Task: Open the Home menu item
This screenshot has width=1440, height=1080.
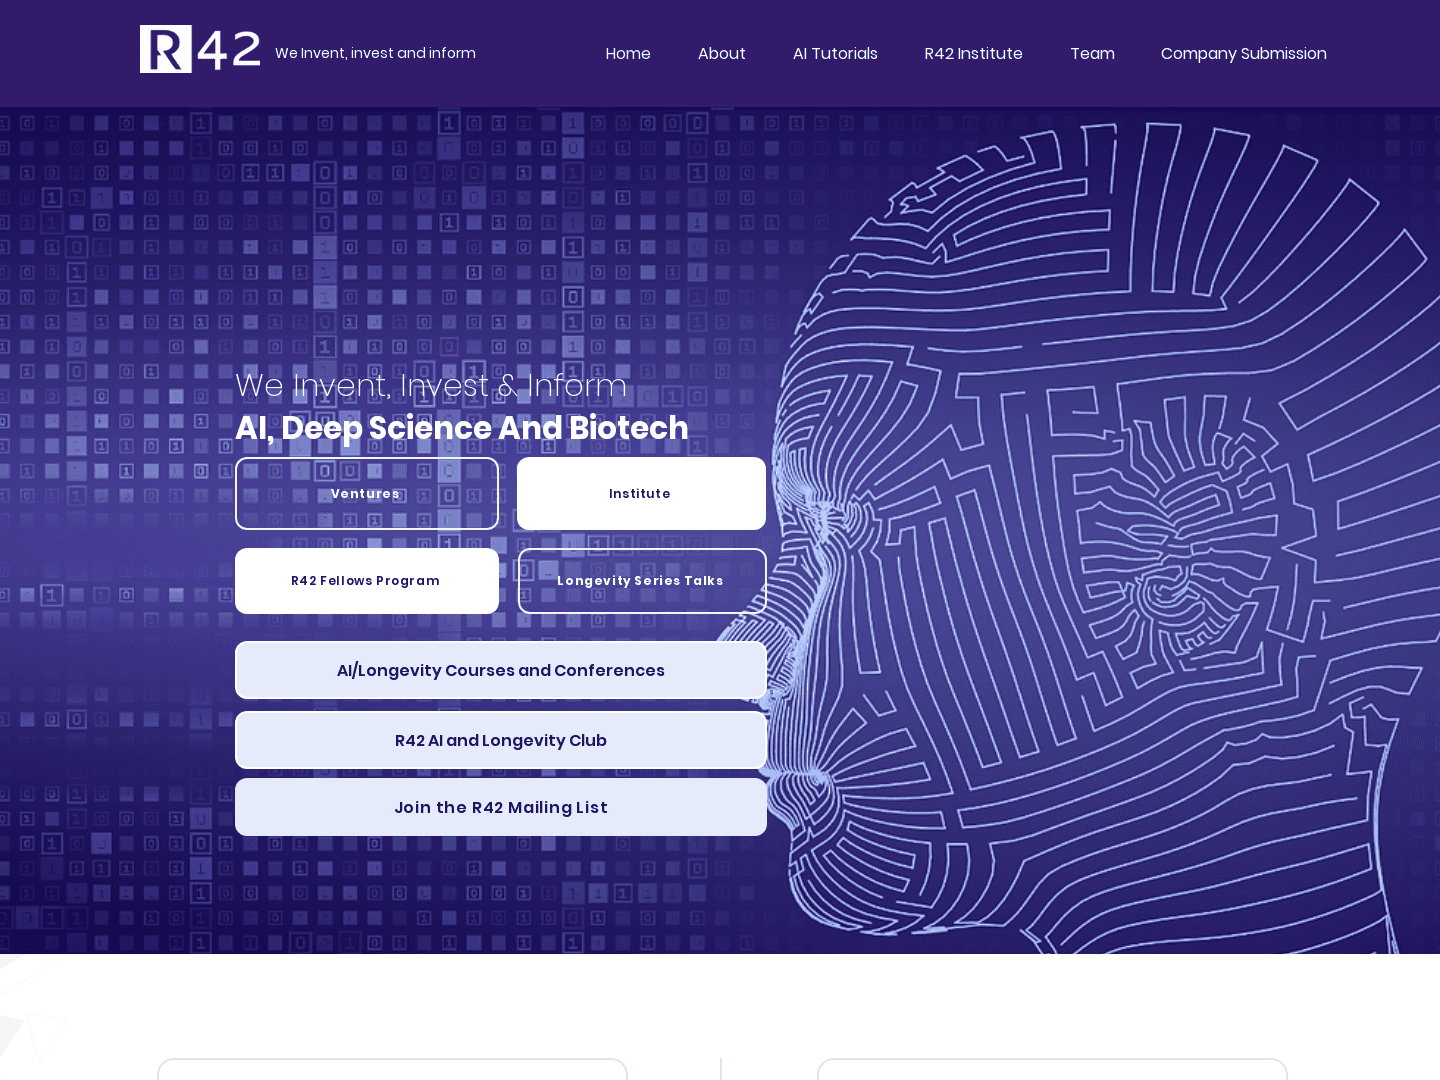Action: point(628,54)
